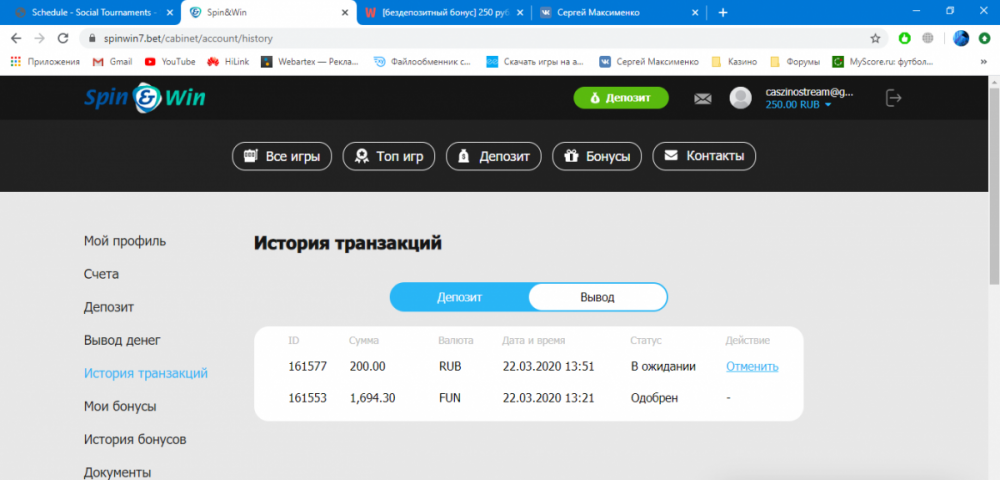Select Депозит transactions toggle
Screen dimensions: 1000x480
(459, 297)
